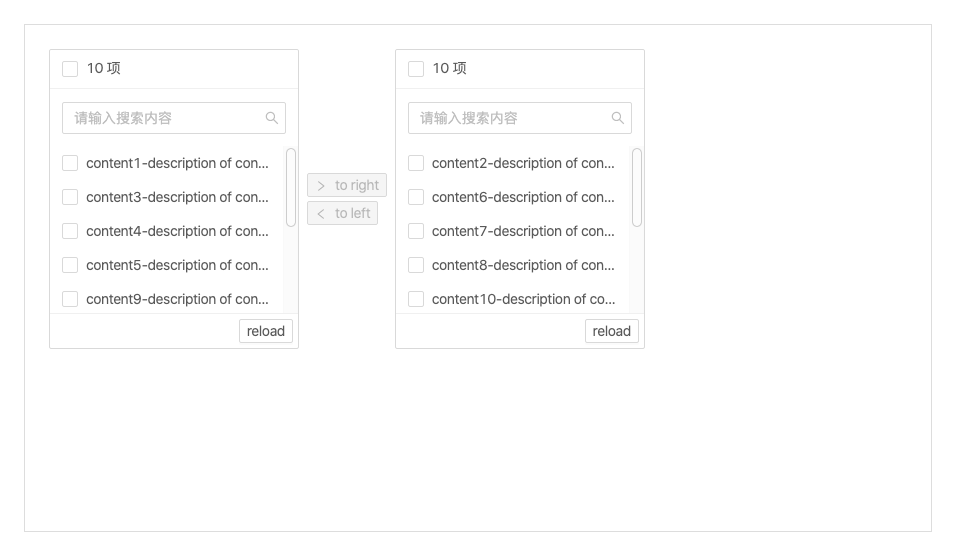Tick the content7 checkbox
The height and width of the screenshot is (556, 956).
pyautogui.click(x=416, y=231)
